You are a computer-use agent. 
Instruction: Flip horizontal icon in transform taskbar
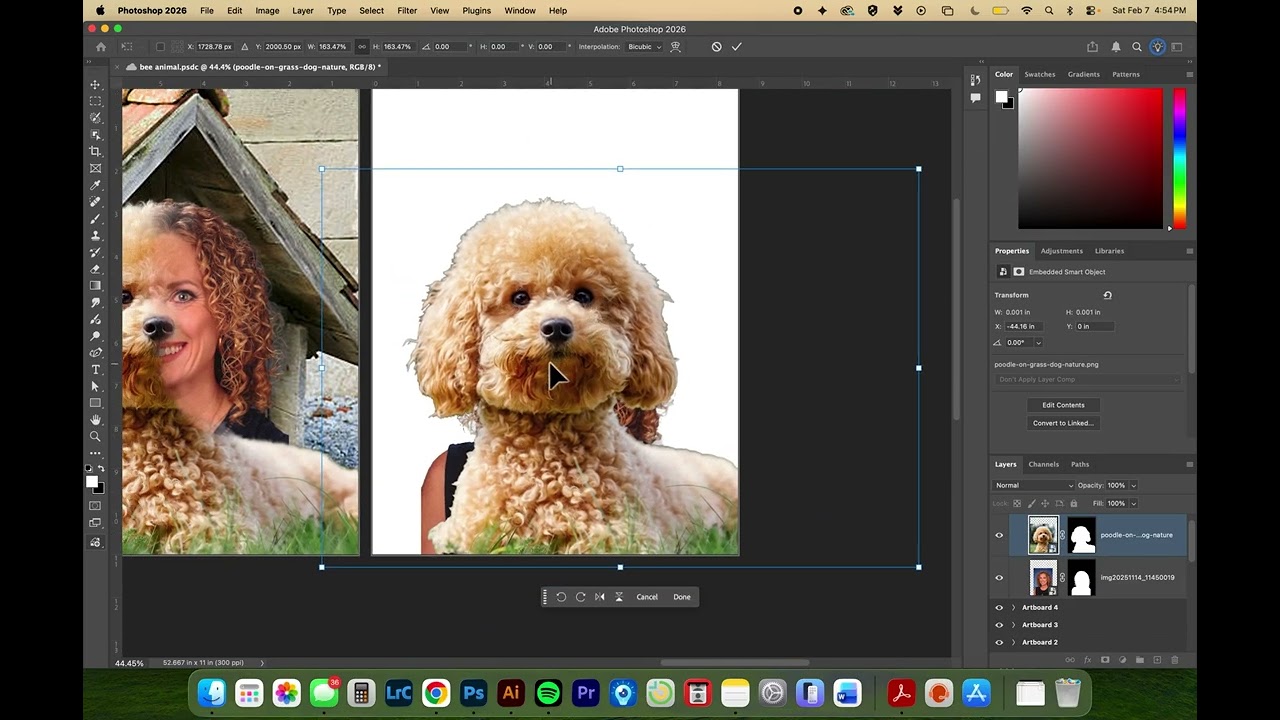point(600,597)
